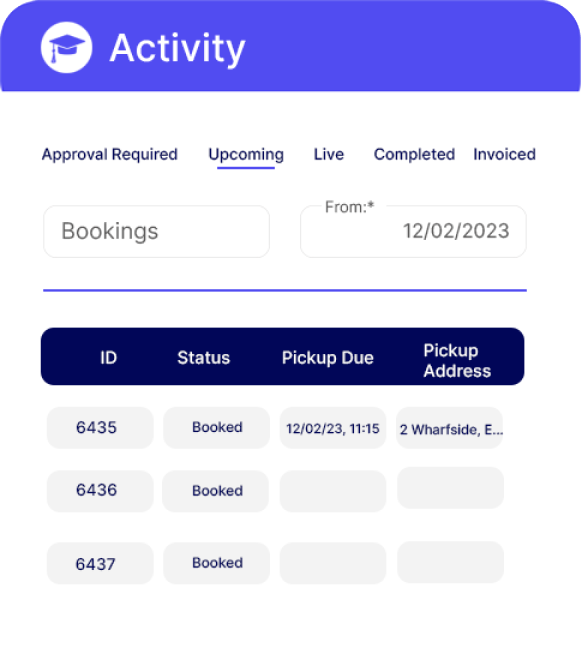Open booking ID 6435
Screen dimensions: 582x657
[x=100, y=428]
